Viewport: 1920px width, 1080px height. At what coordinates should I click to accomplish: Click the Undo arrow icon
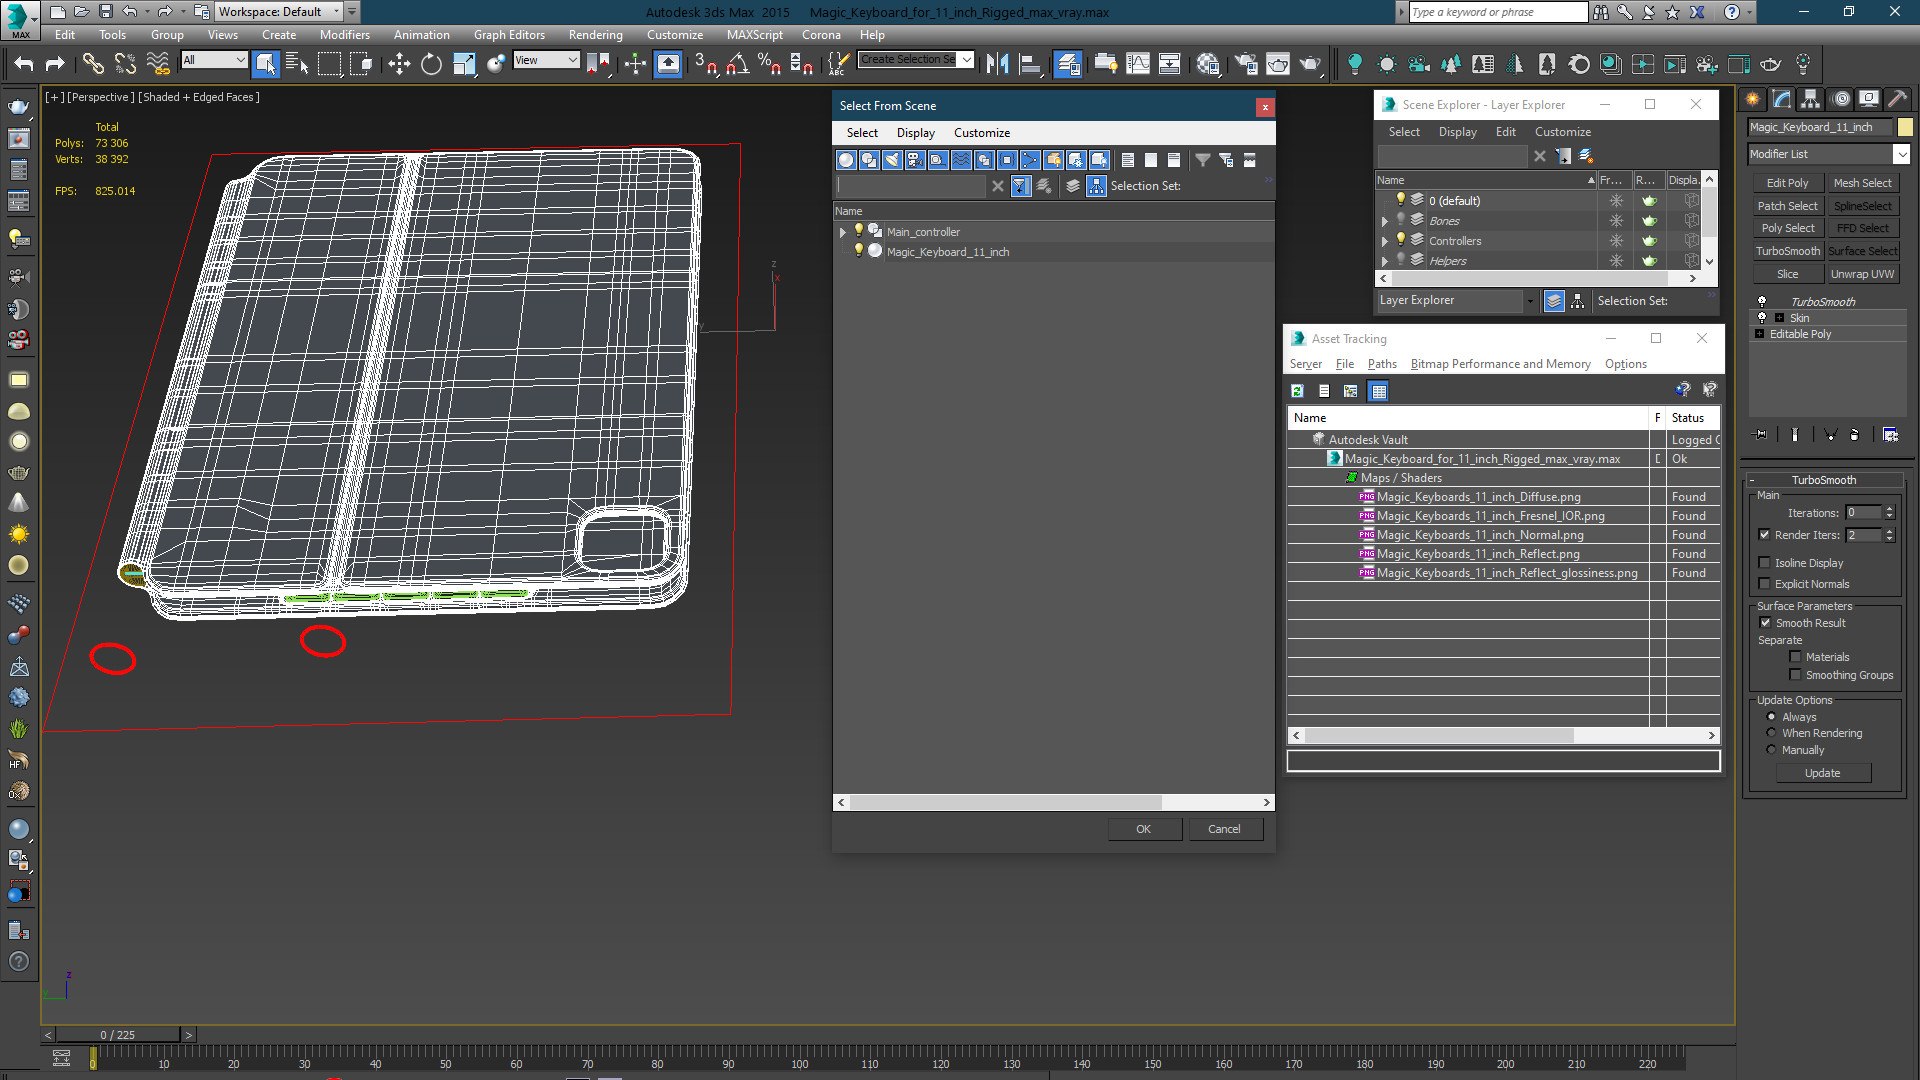click(23, 65)
